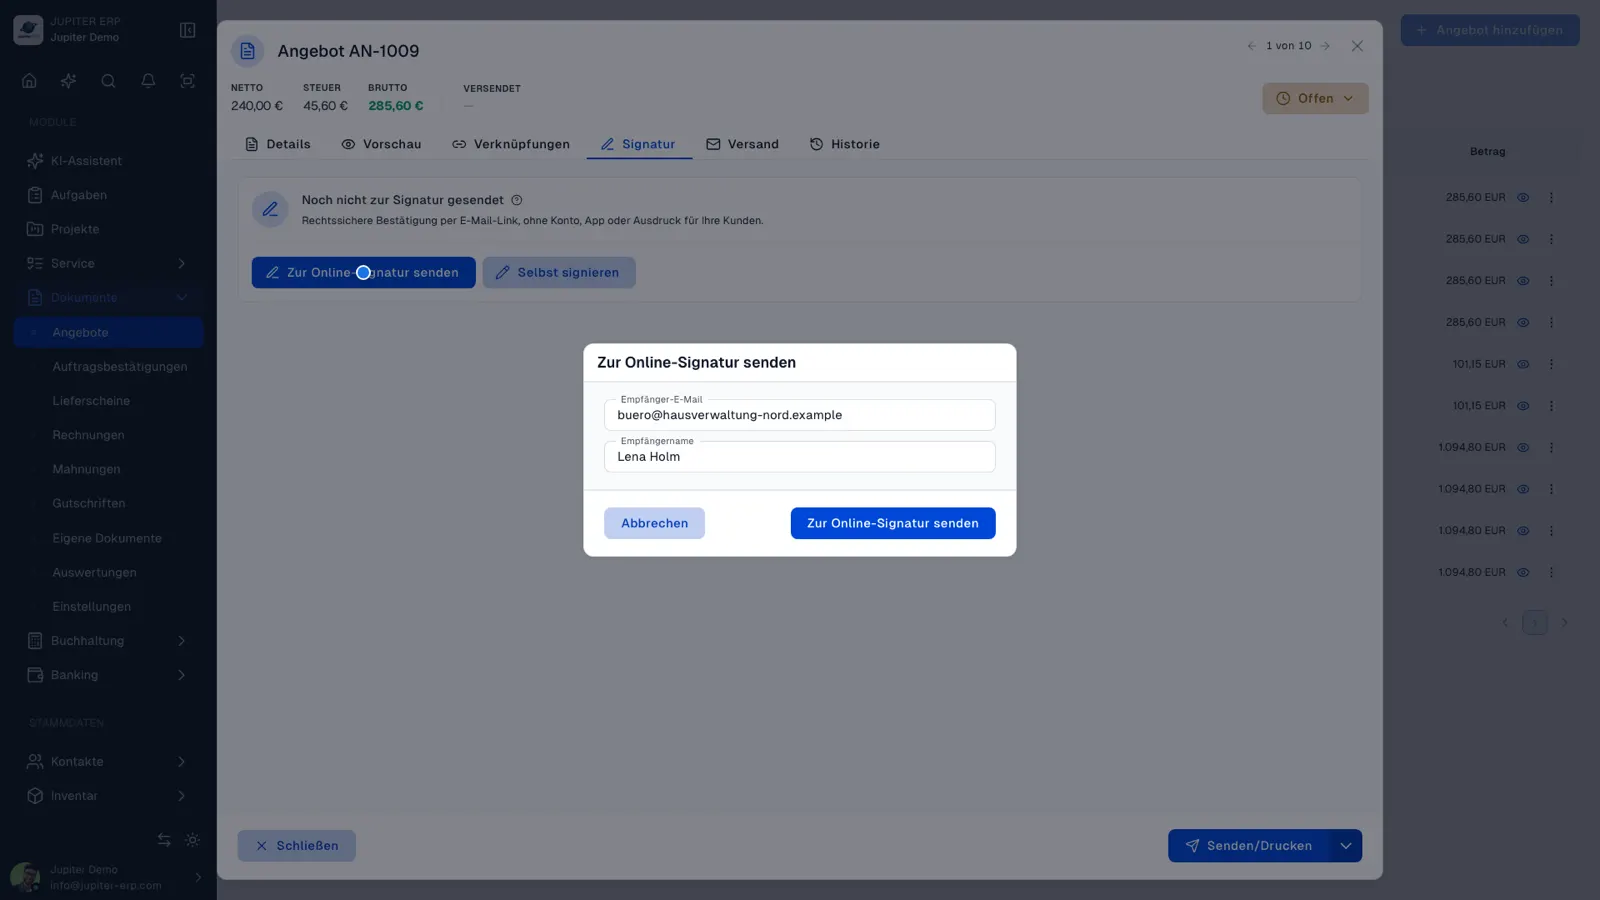Viewport: 1600px width, 900px height.
Task: Switch to the Historie tab
Action: 845,144
